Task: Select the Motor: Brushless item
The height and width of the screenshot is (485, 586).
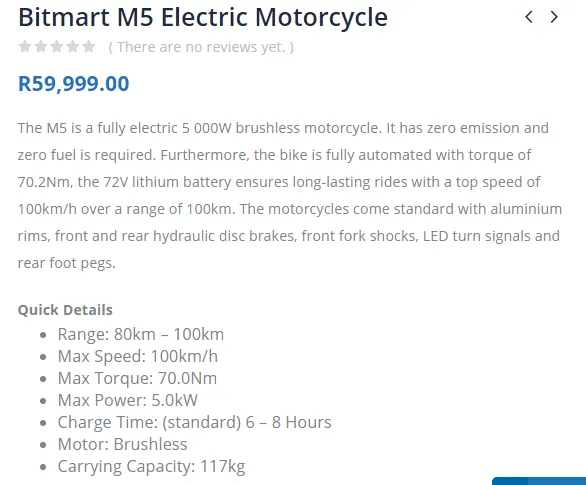Action: (122, 445)
